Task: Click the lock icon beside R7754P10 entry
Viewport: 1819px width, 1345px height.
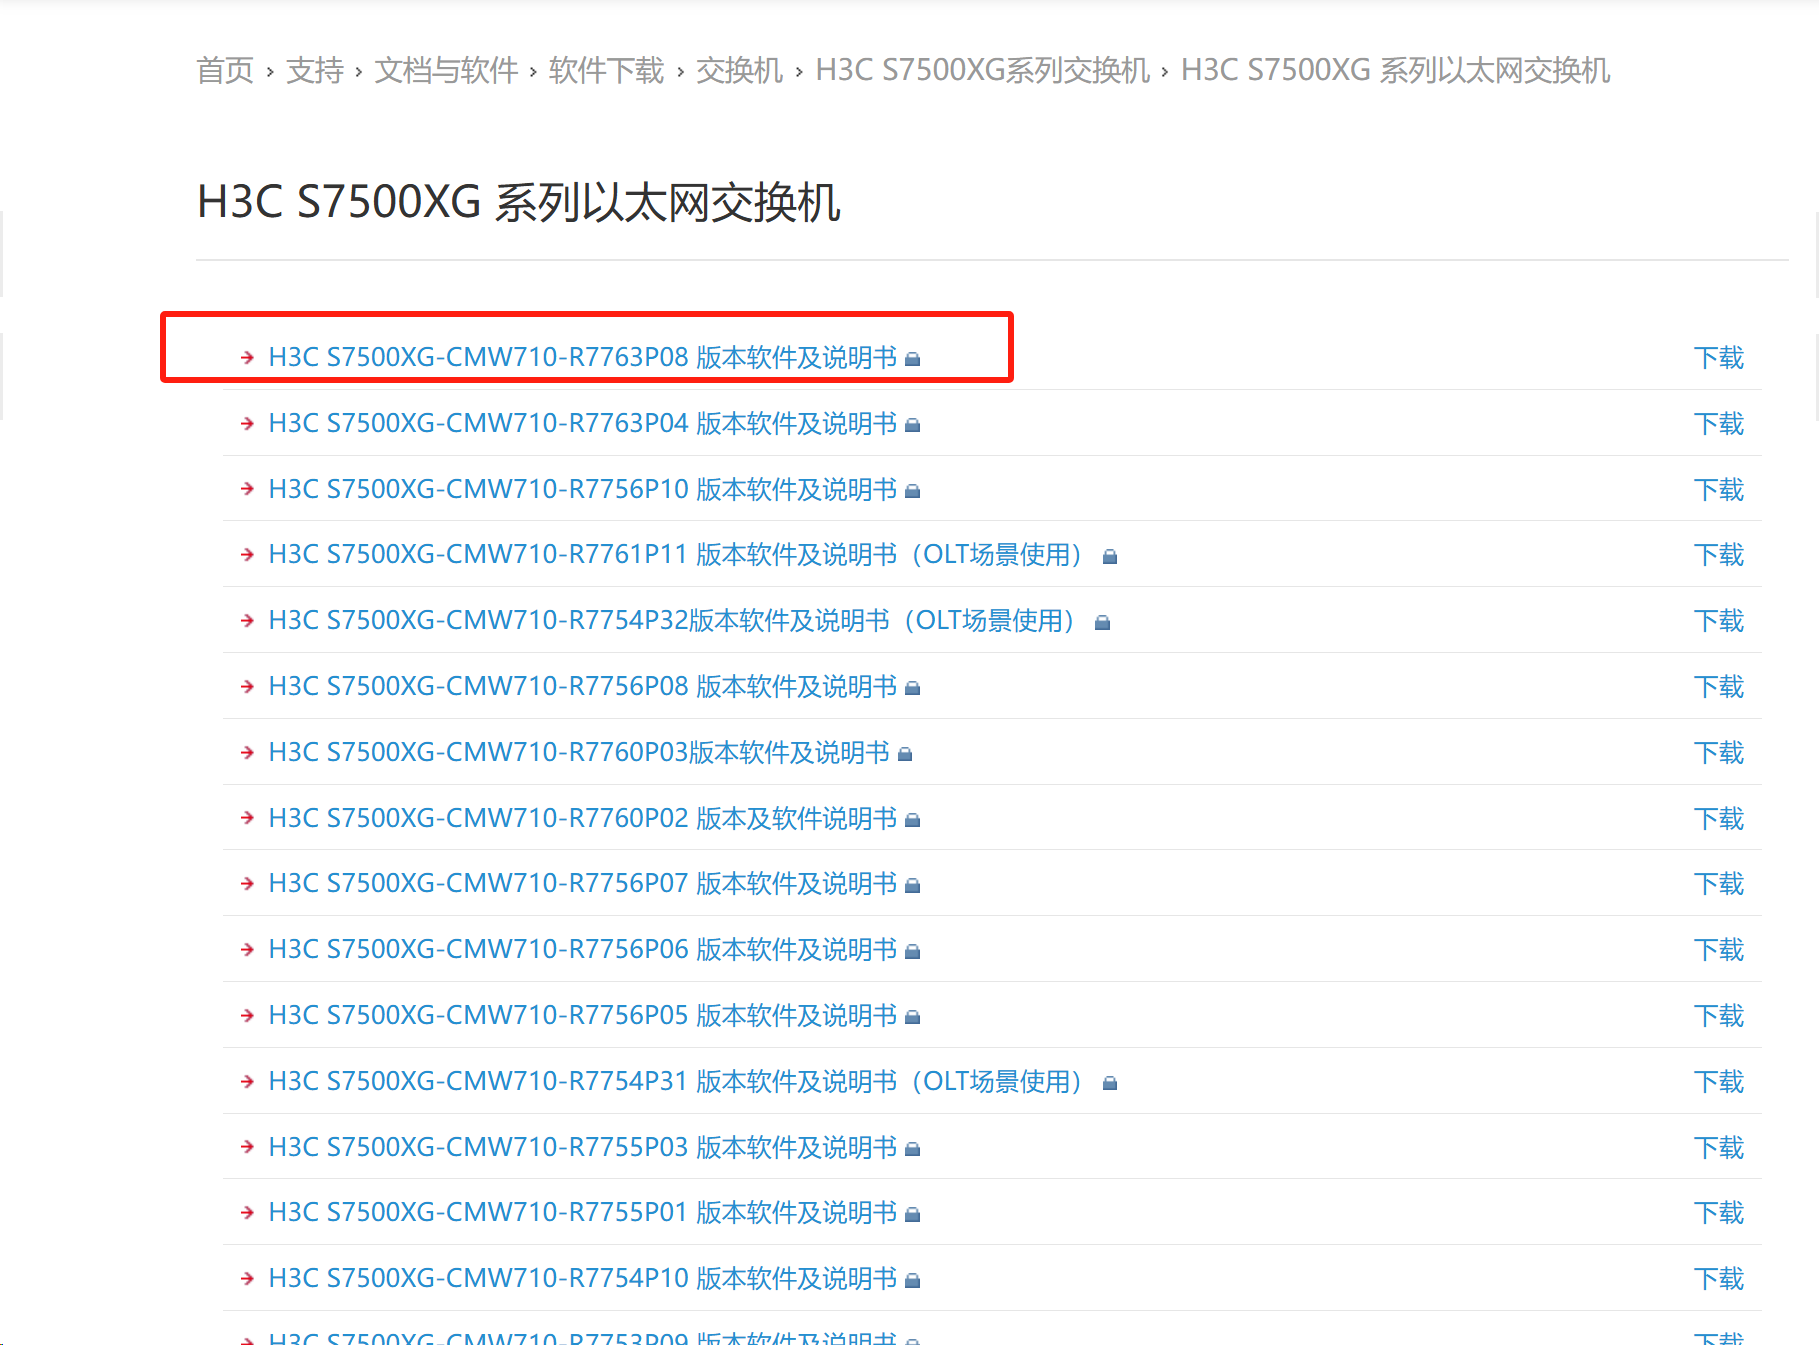Action: (912, 1280)
